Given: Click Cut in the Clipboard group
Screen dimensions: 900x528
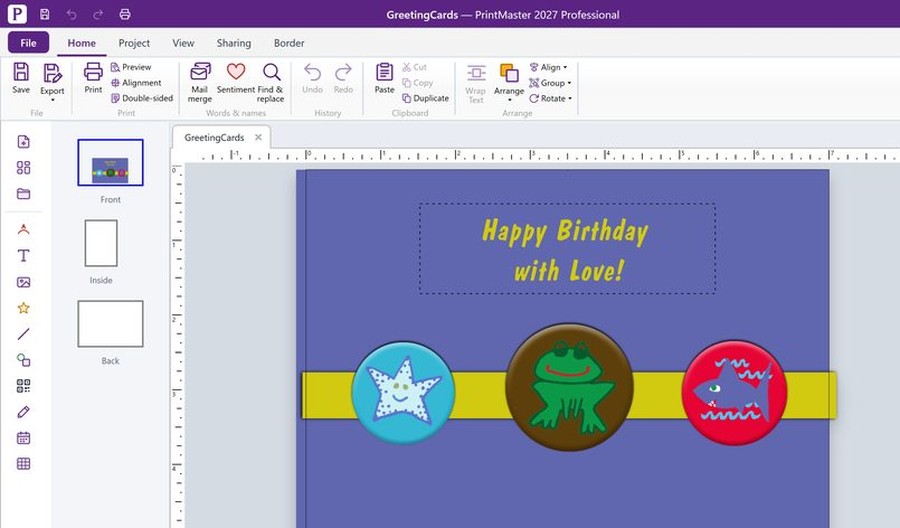Looking at the screenshot, I should tap(414, 67).
